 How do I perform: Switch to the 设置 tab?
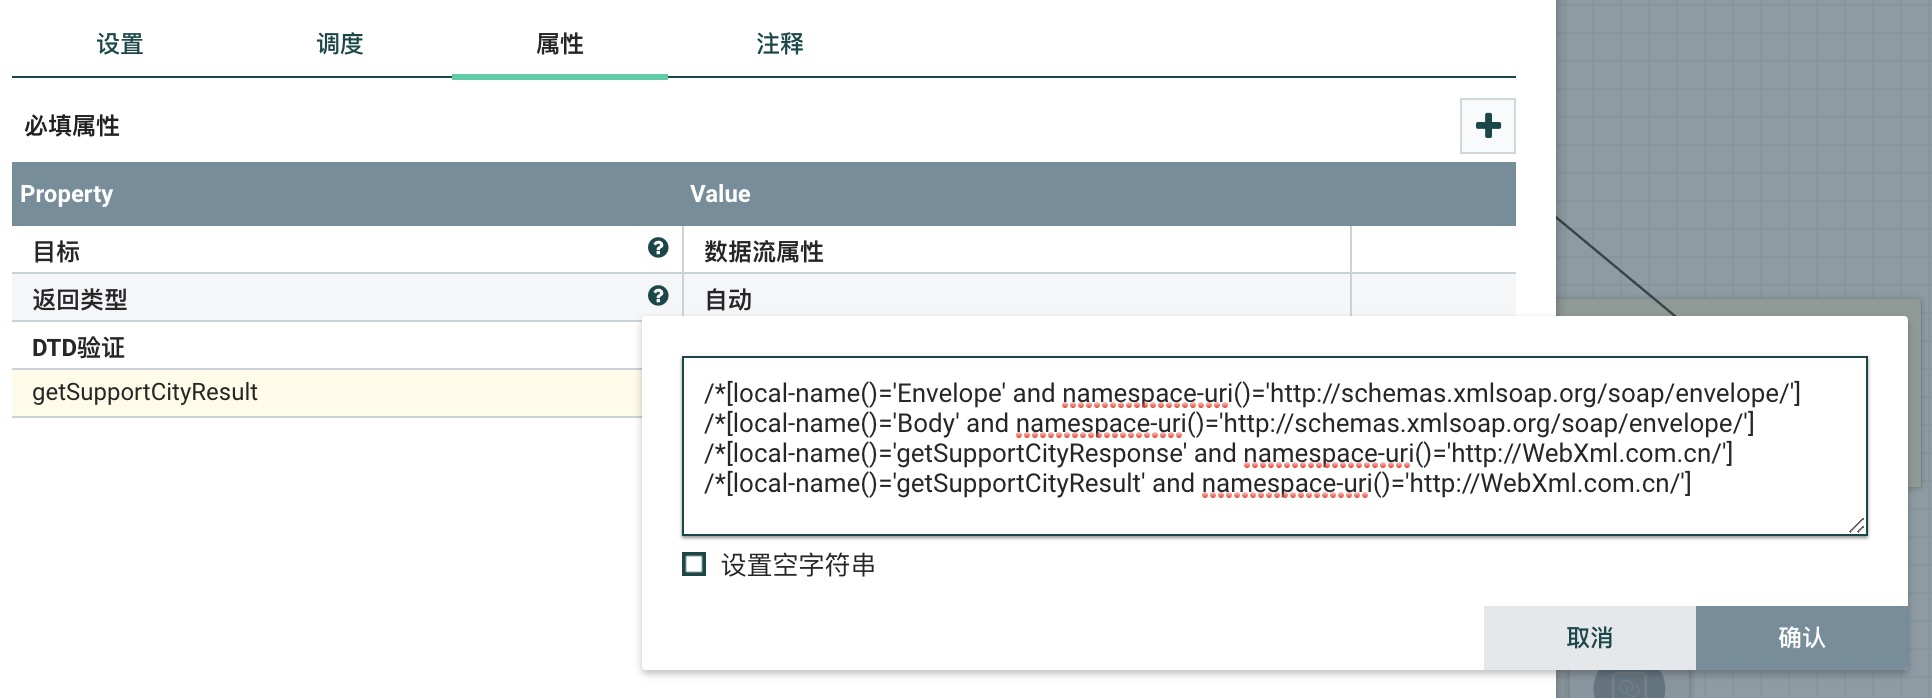[x=120, y=44]
